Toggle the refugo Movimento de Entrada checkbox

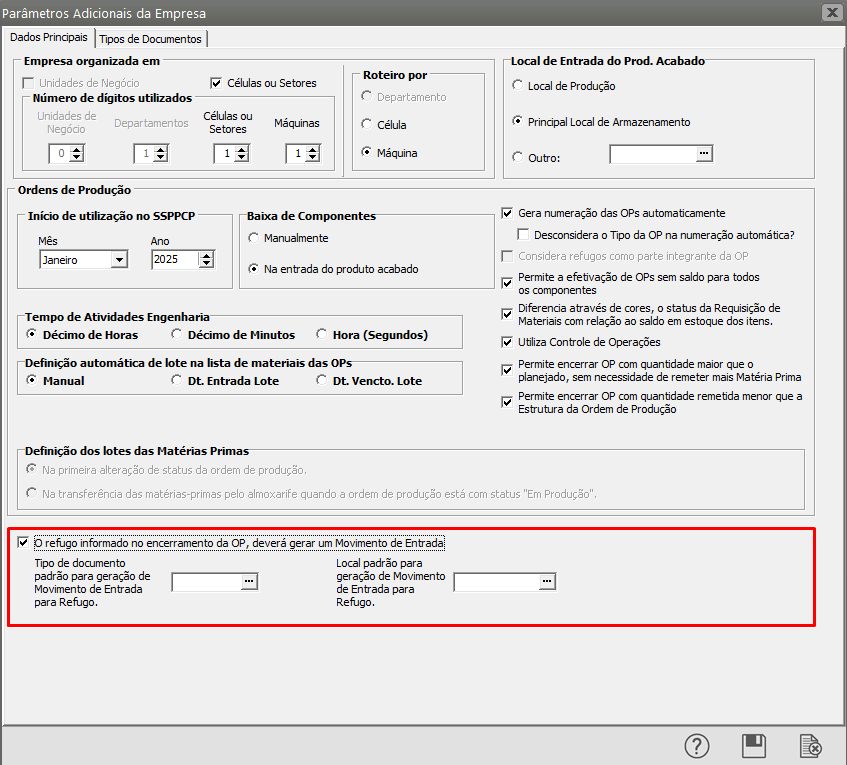[23, 543]
